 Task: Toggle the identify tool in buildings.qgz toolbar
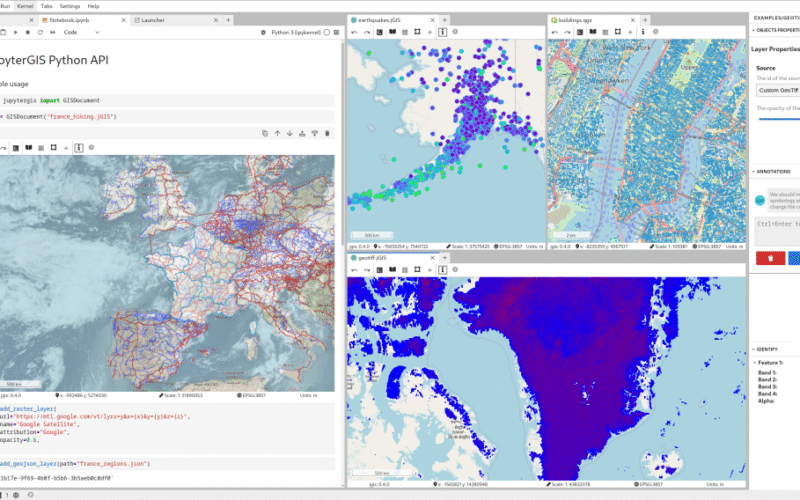pyautogui.click(x=645, y=32)
